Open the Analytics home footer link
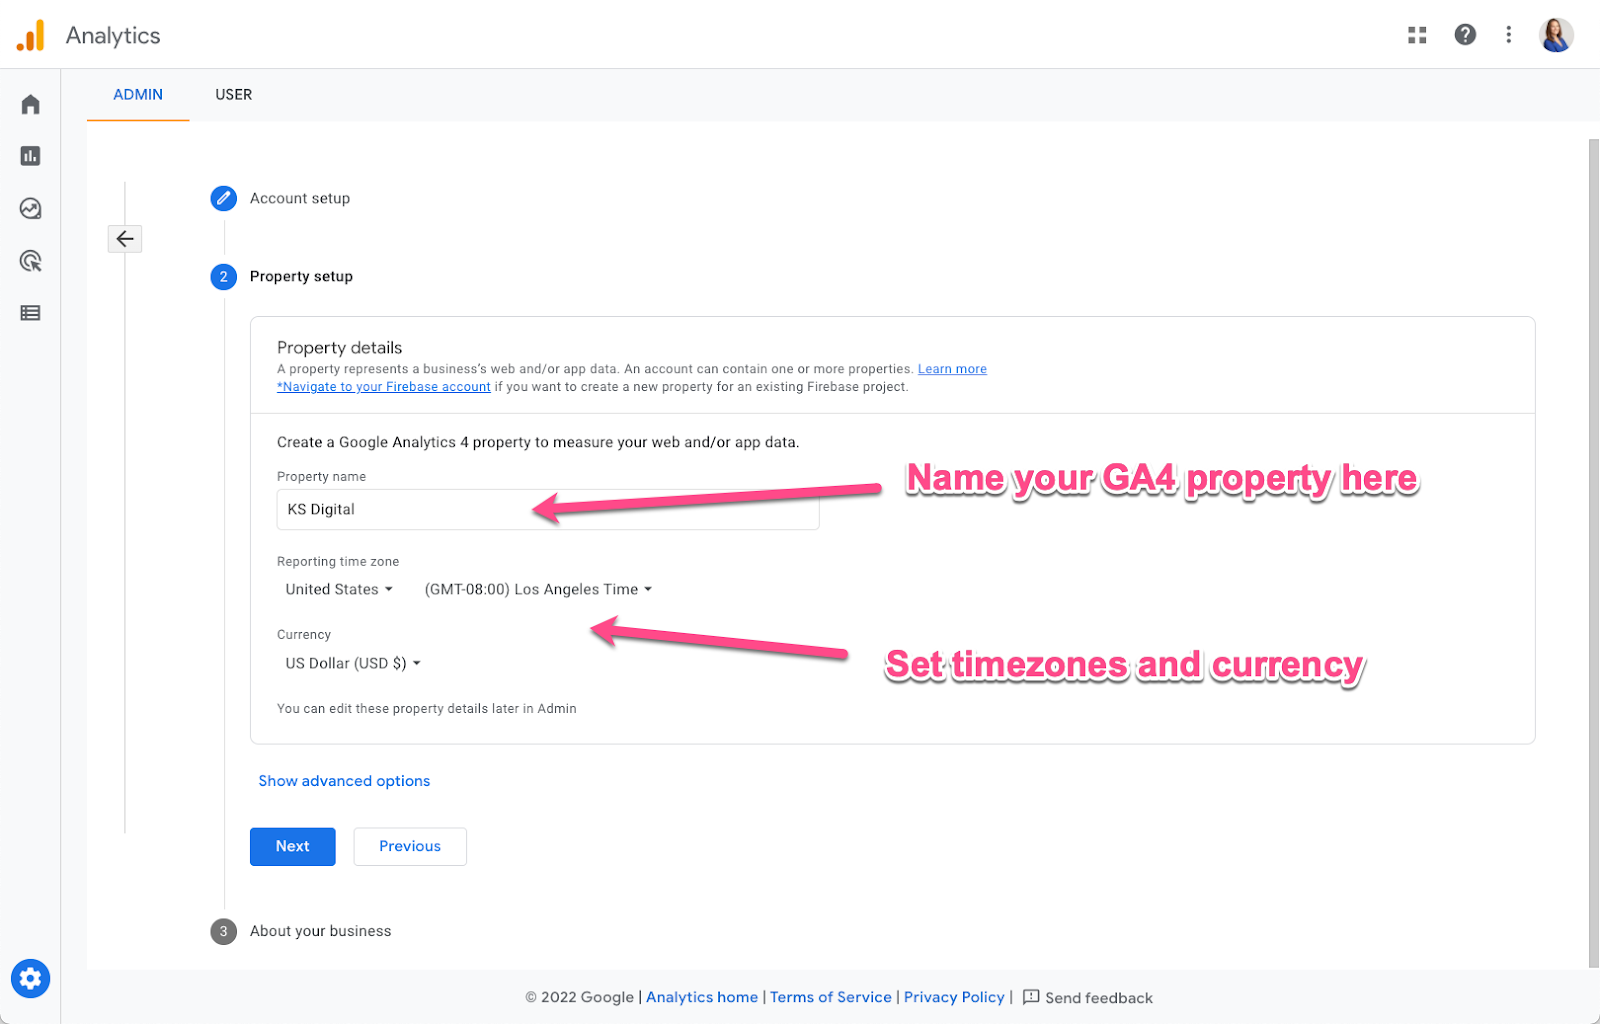Image resolution: width=1600 pixels, height=1024 pixels. [x=702, y=997]
